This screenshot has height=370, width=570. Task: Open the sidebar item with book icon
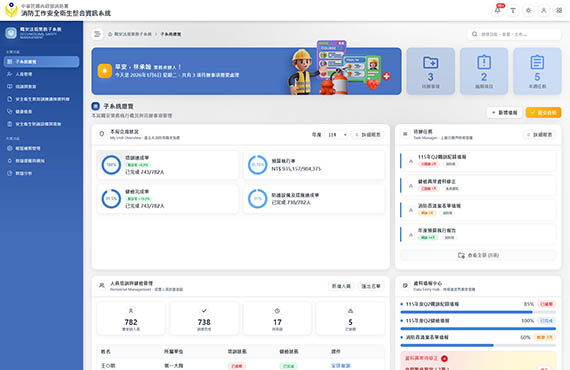41,87
